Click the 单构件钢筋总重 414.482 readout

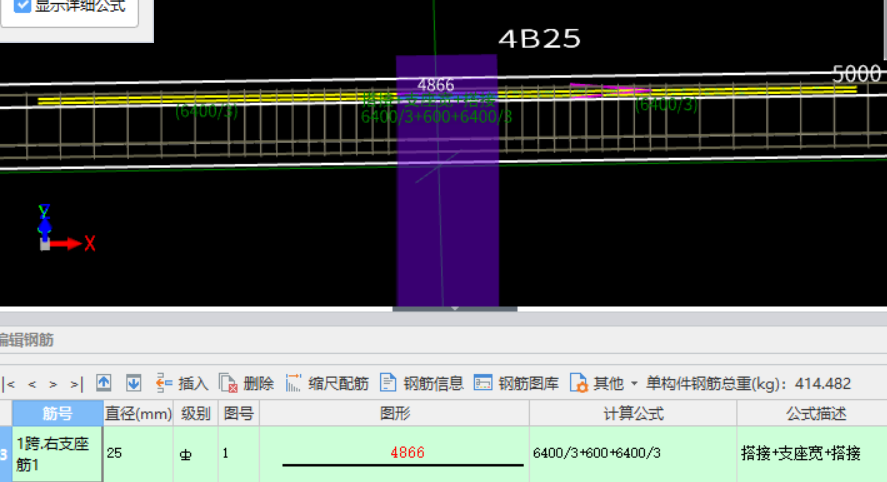click(748, 384)
